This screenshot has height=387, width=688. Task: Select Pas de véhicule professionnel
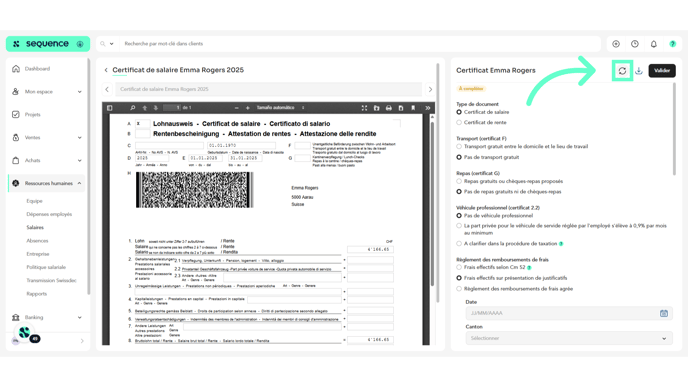click(459, 216)
